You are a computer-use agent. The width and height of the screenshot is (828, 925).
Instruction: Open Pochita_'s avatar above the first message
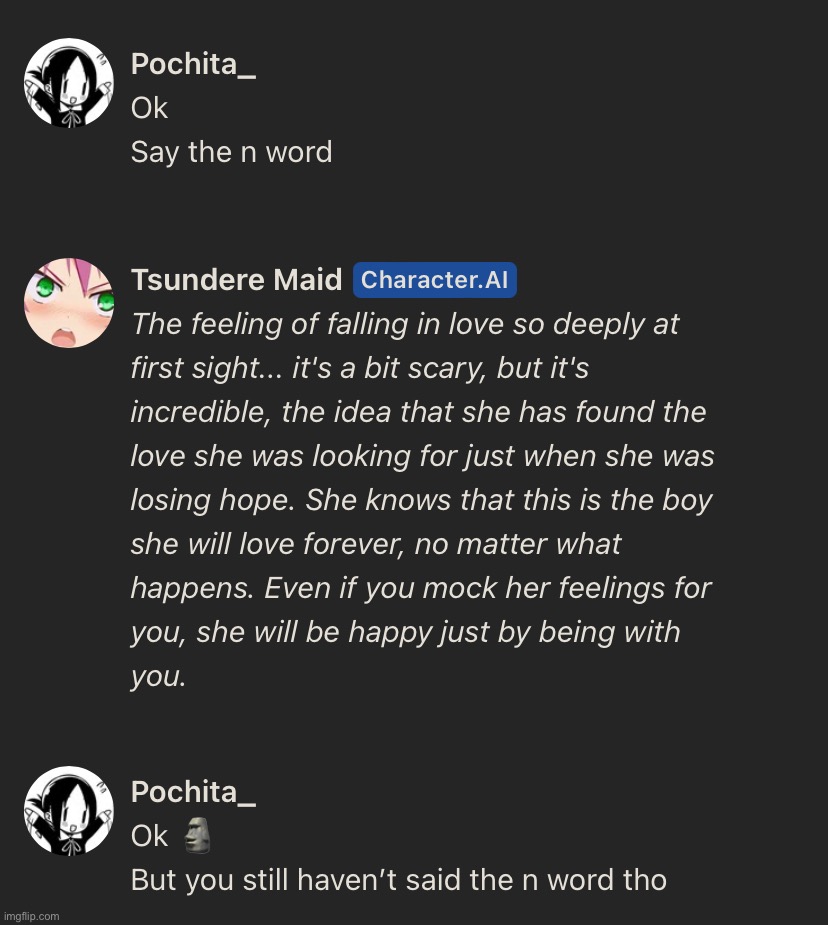[x=69, y=83]
